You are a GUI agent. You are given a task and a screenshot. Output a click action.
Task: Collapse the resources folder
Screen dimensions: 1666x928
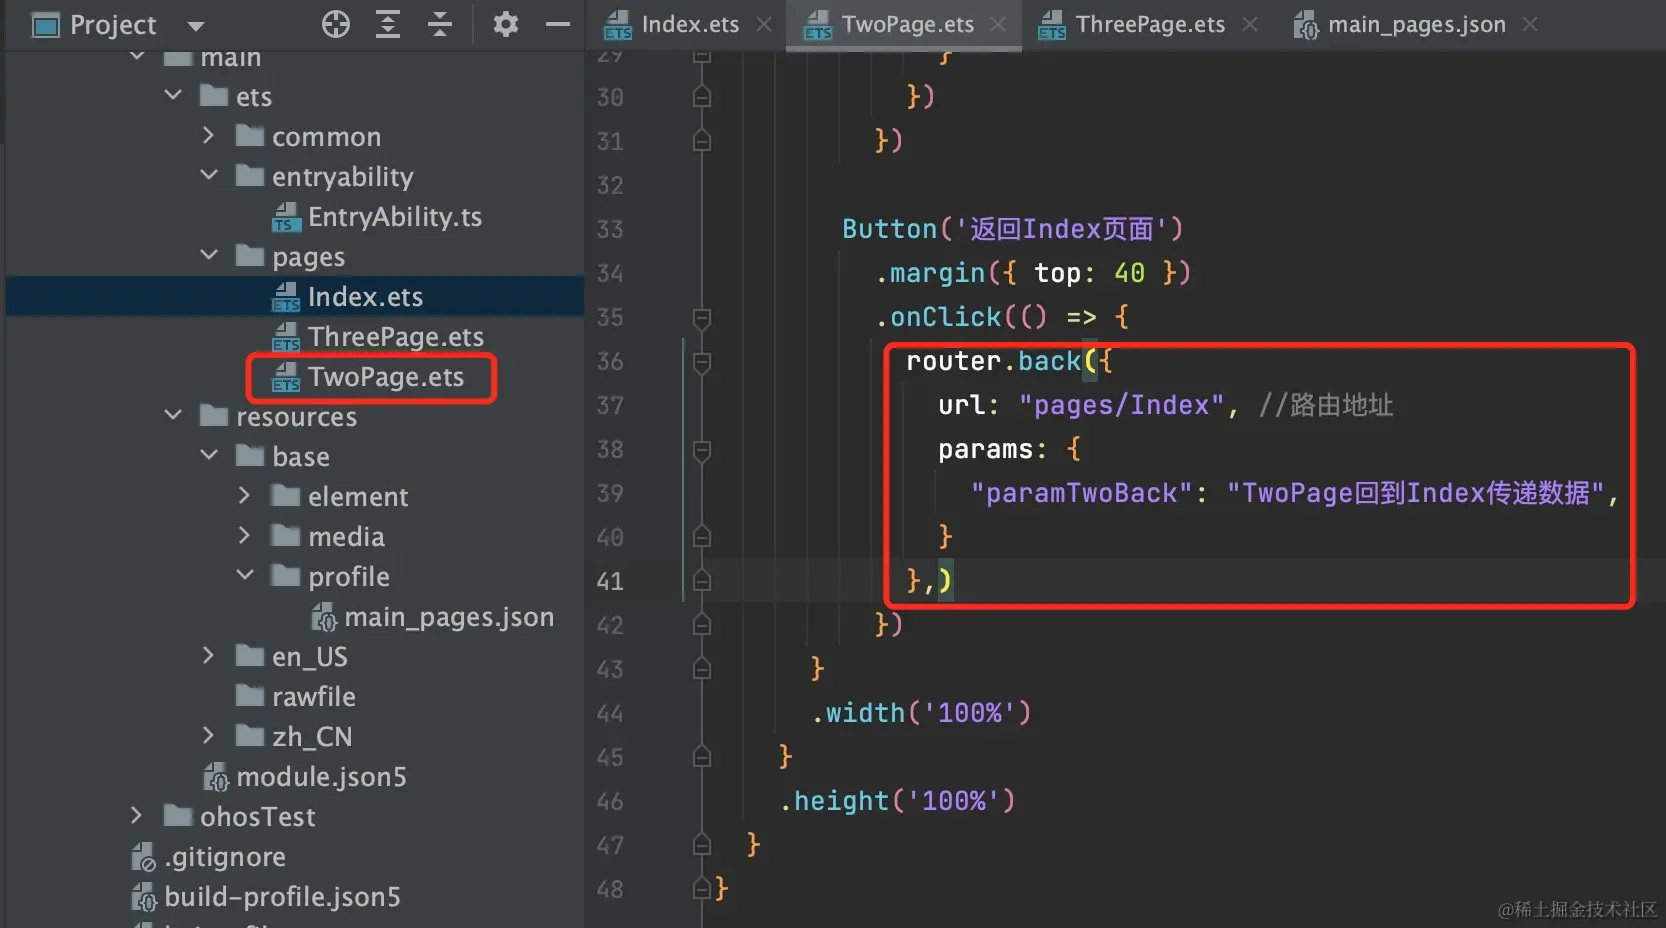(x=173, y=415)
